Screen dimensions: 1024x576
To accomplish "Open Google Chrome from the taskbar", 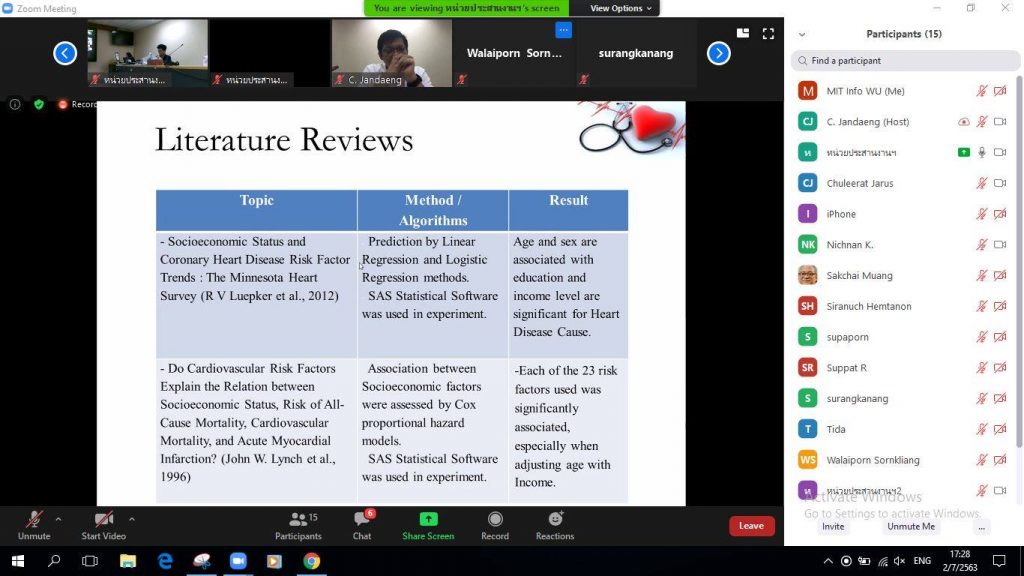I will point(311,561).
